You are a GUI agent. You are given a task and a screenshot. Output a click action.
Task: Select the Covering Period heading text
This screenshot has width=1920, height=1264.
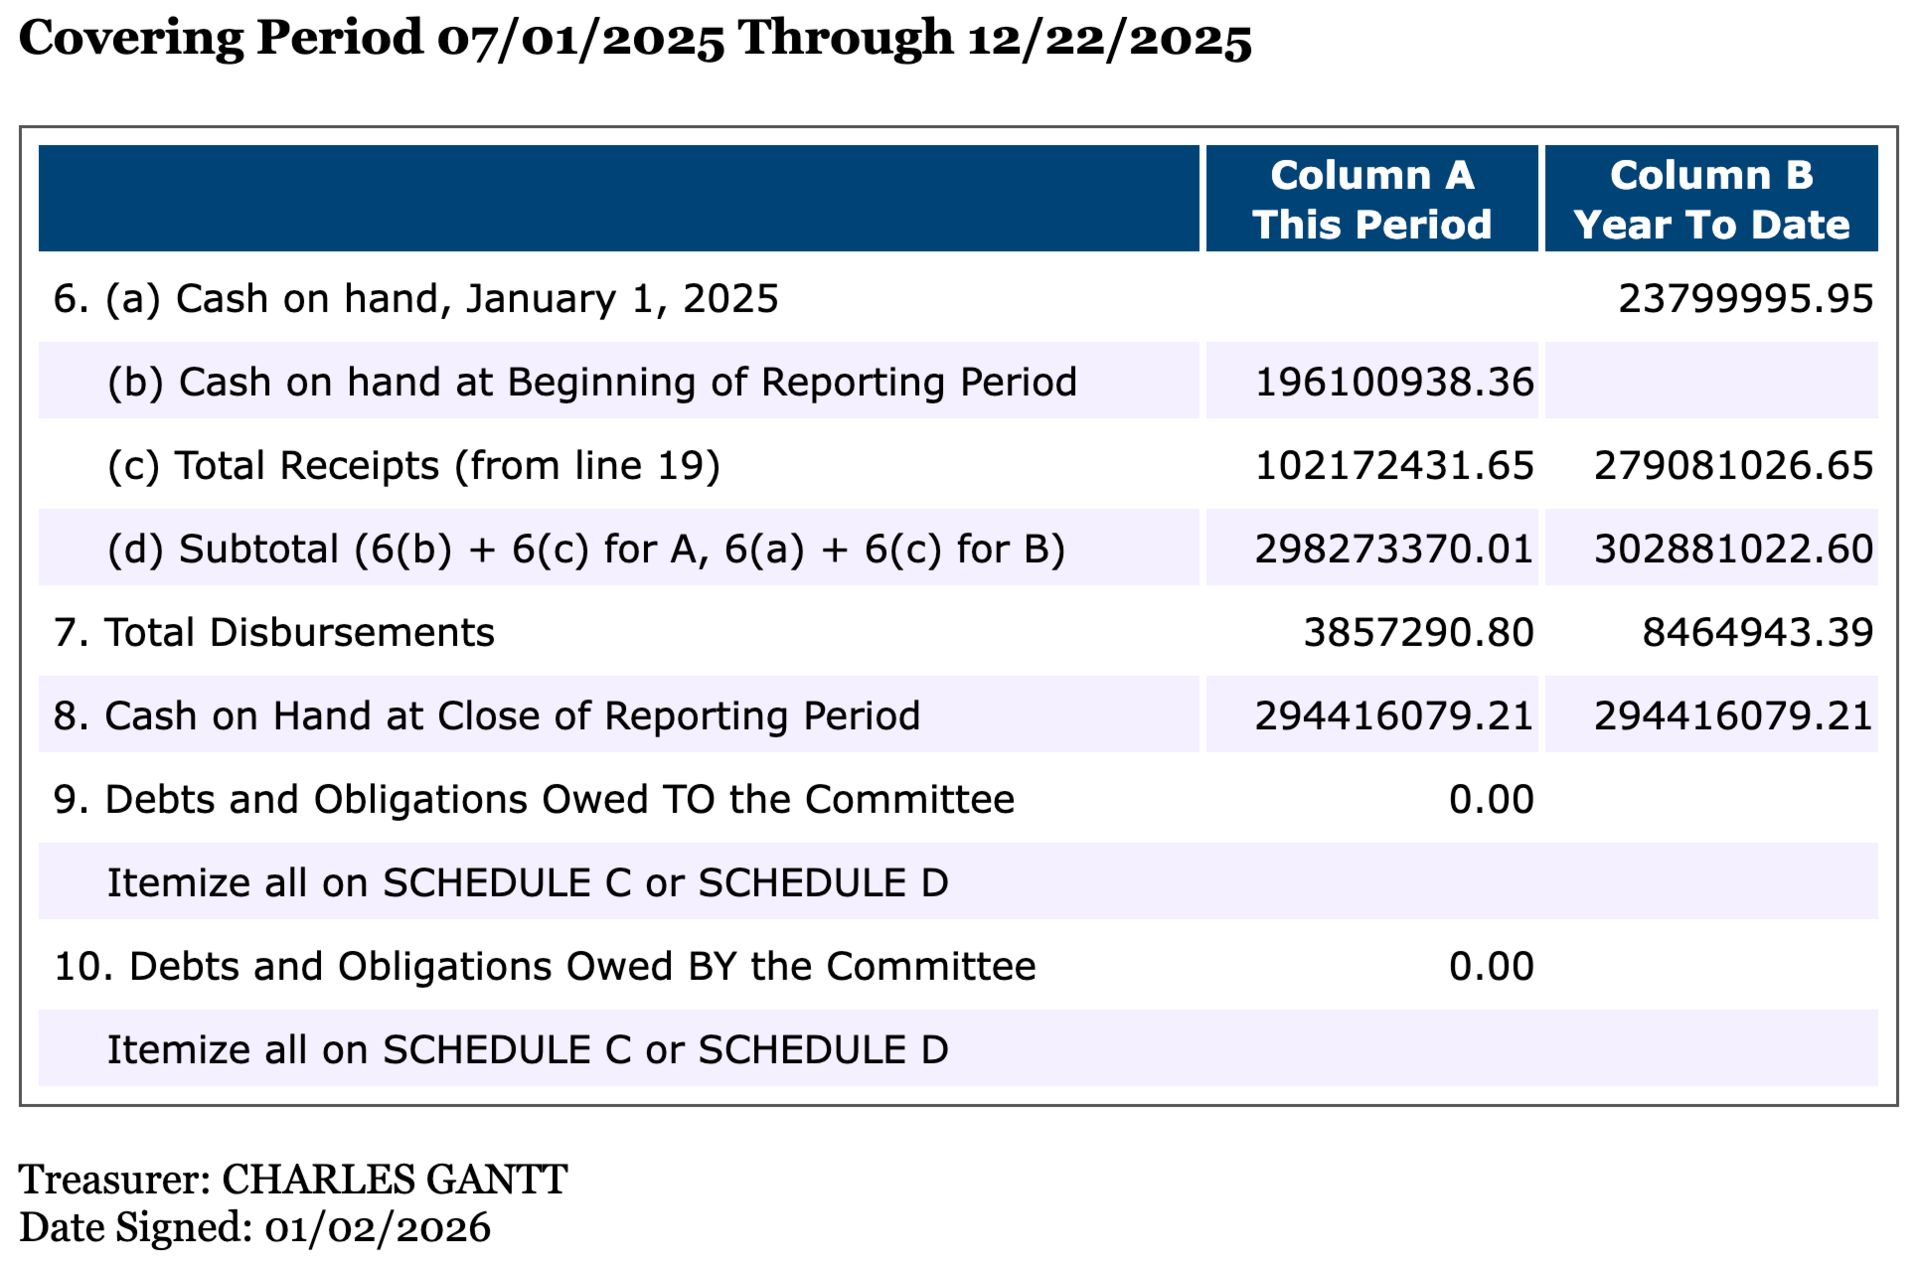(635, 40)
